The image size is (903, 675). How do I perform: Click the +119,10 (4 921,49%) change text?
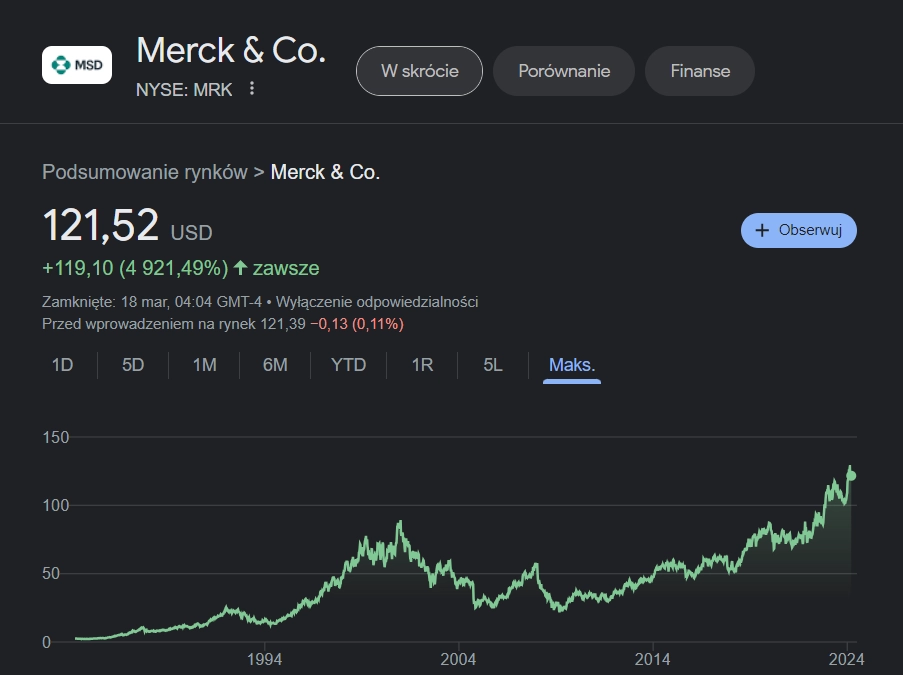click(135, 268)
